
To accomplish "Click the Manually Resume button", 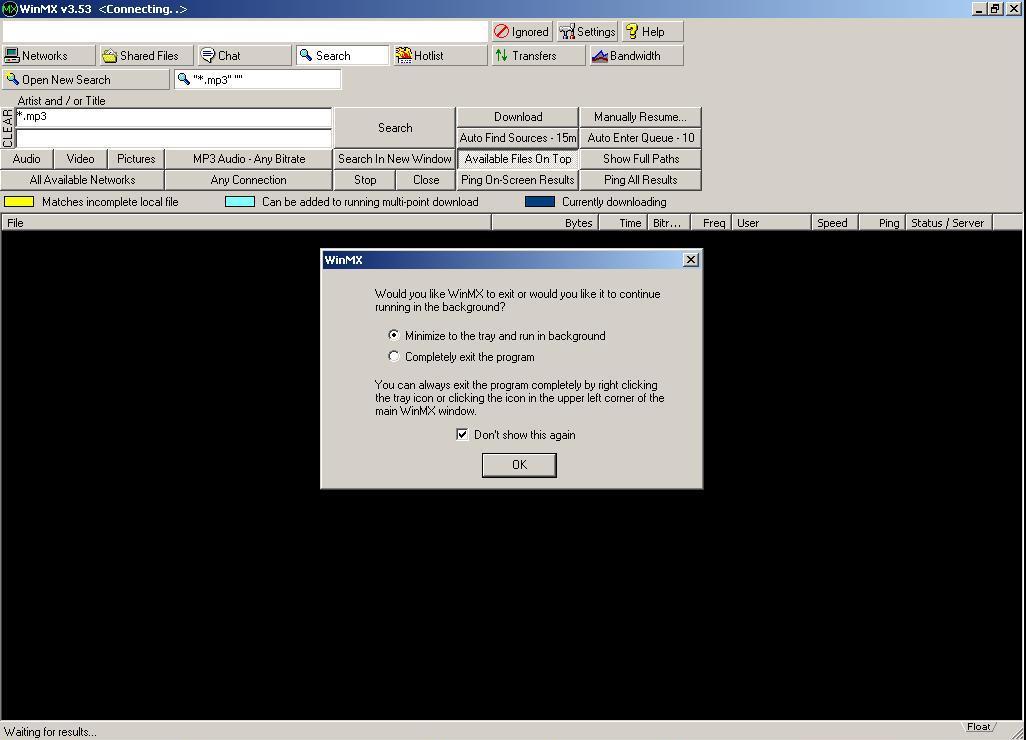I will point(641,117).
